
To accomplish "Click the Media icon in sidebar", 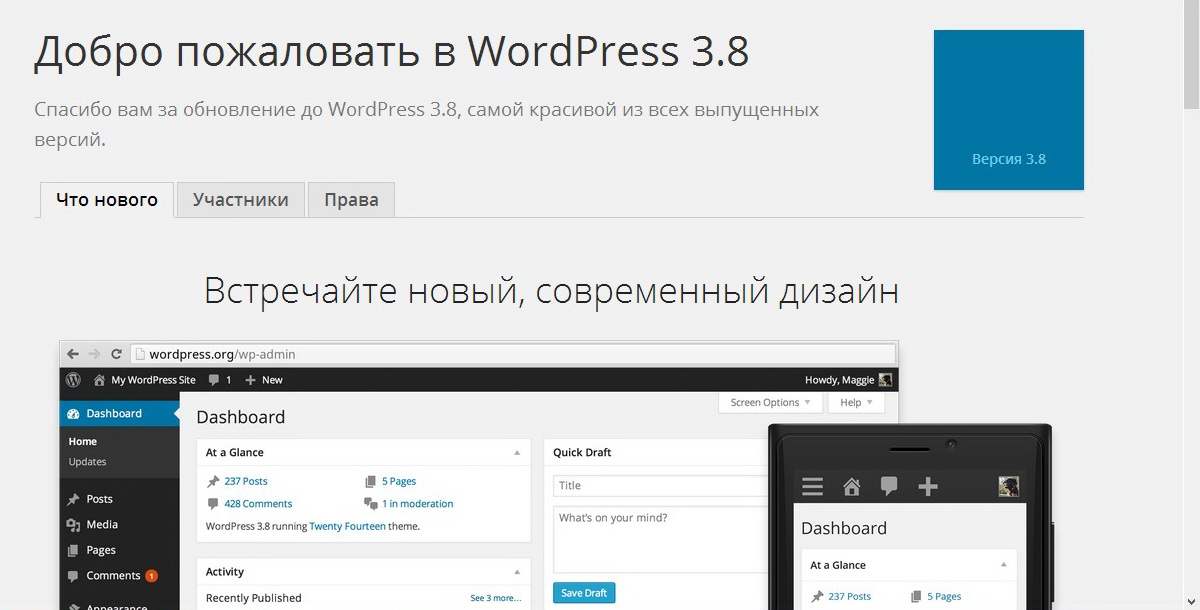I will [73, 524].
